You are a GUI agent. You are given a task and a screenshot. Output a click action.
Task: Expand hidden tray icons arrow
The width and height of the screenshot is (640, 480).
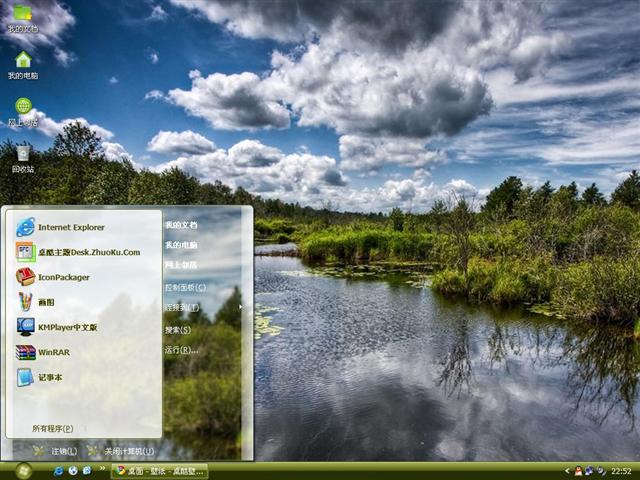click(x=567, y=471)
